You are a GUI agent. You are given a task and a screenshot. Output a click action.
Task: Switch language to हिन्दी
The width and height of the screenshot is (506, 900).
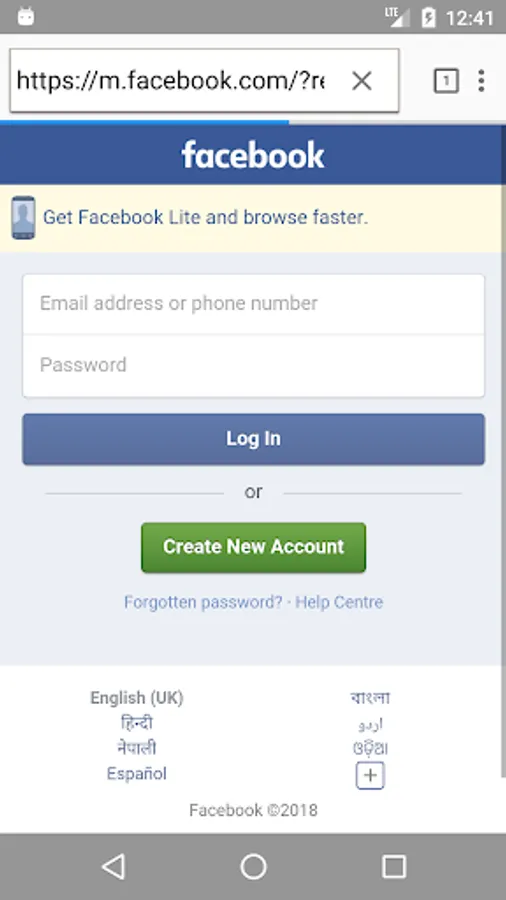137,723
